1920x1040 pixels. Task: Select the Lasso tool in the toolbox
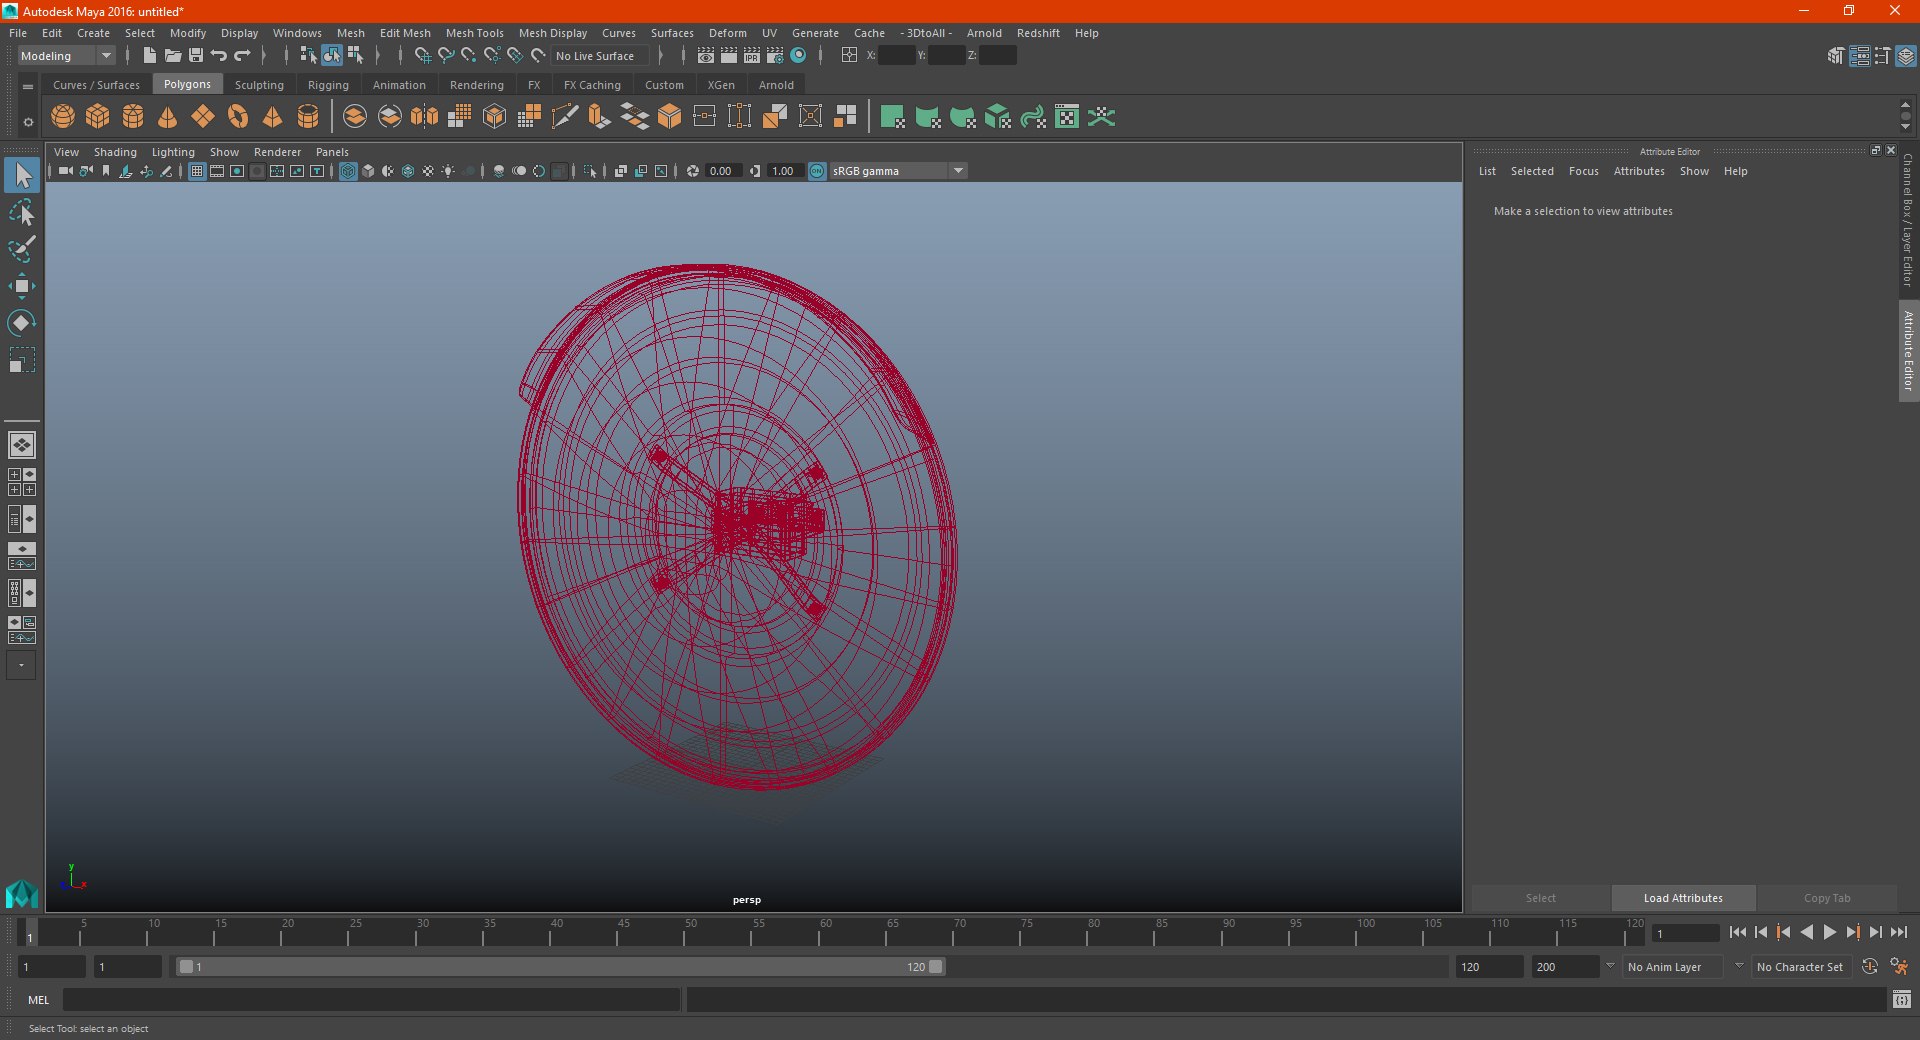pyautogui.click(x=22, y=213)
